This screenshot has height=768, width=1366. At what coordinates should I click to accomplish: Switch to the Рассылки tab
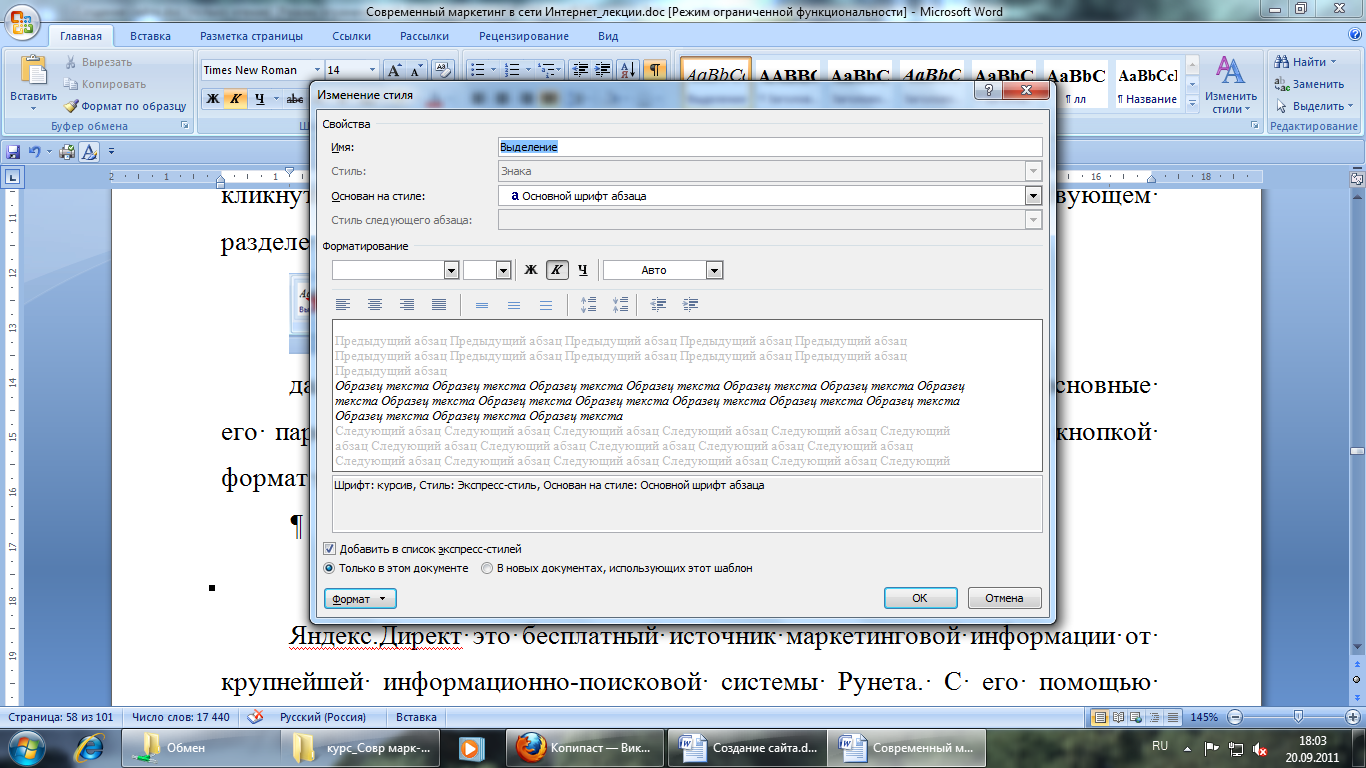[424, 36]
